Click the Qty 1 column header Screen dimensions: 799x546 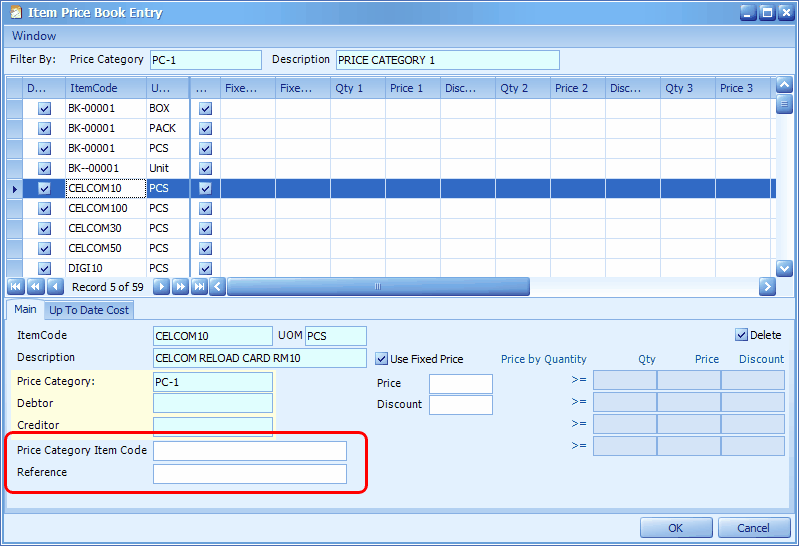coord(358,88)
